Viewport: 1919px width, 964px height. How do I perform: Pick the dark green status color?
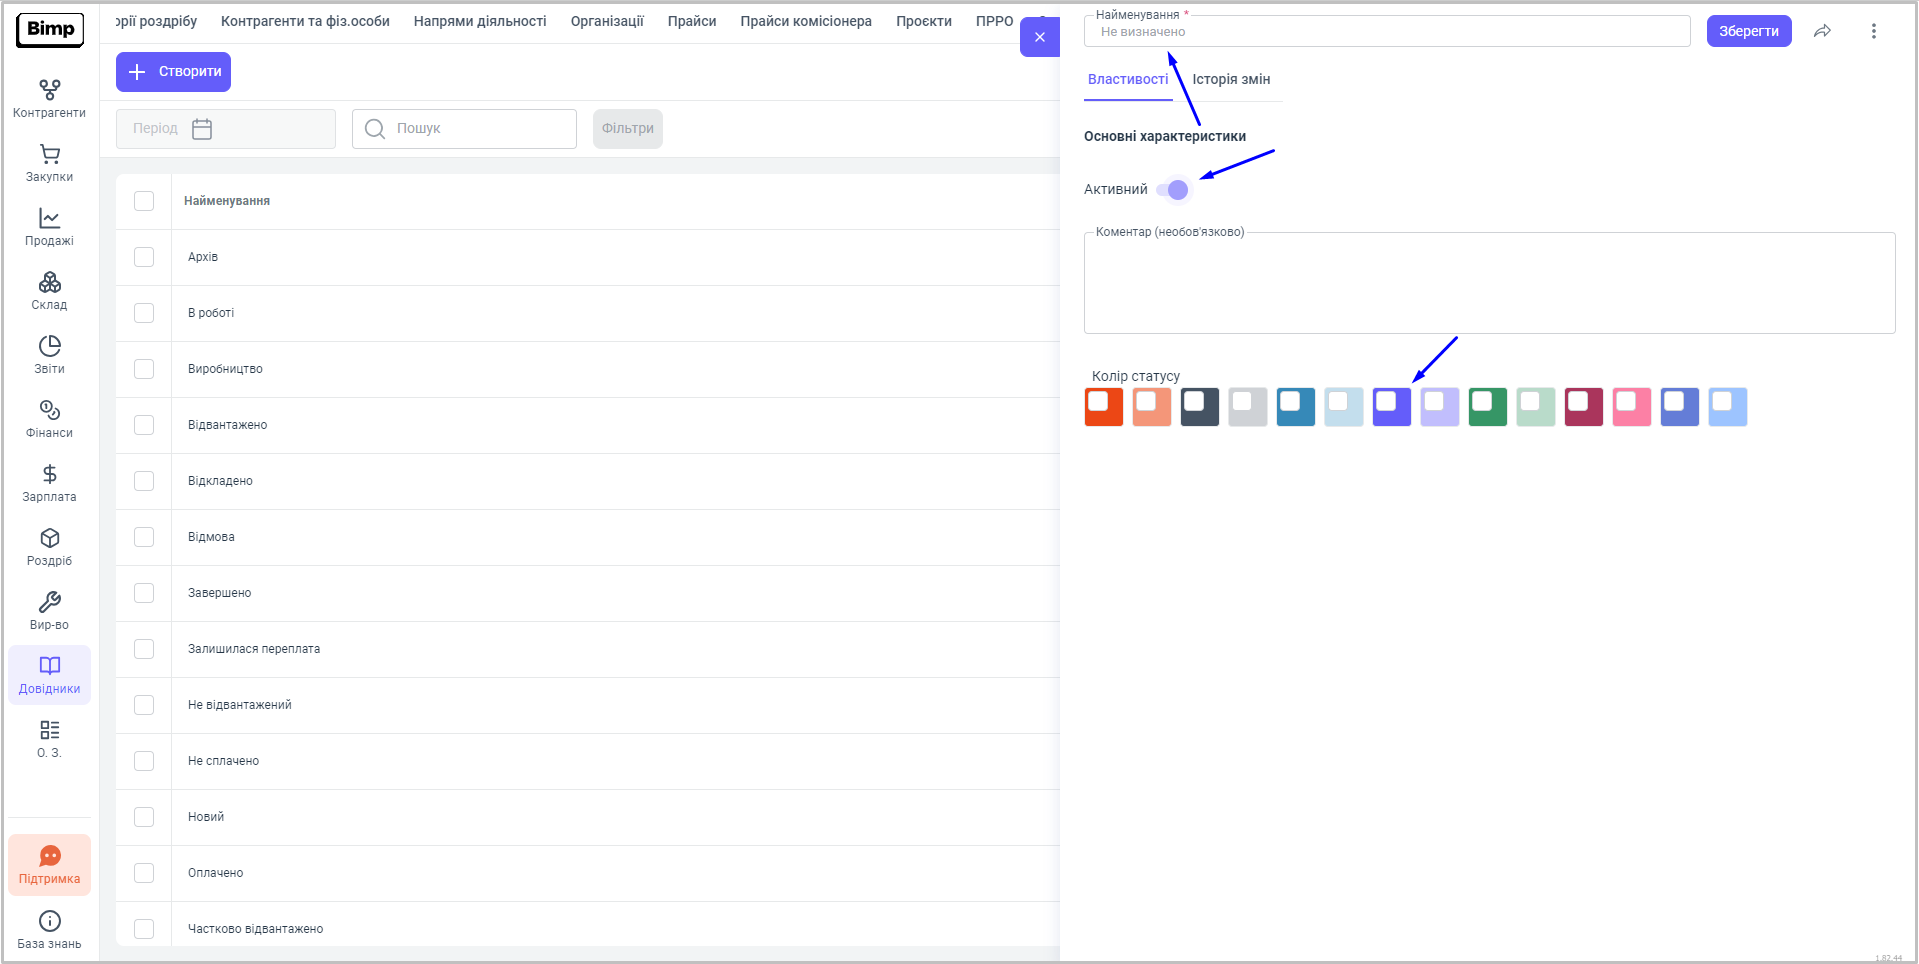click(x=1487, y=407)
